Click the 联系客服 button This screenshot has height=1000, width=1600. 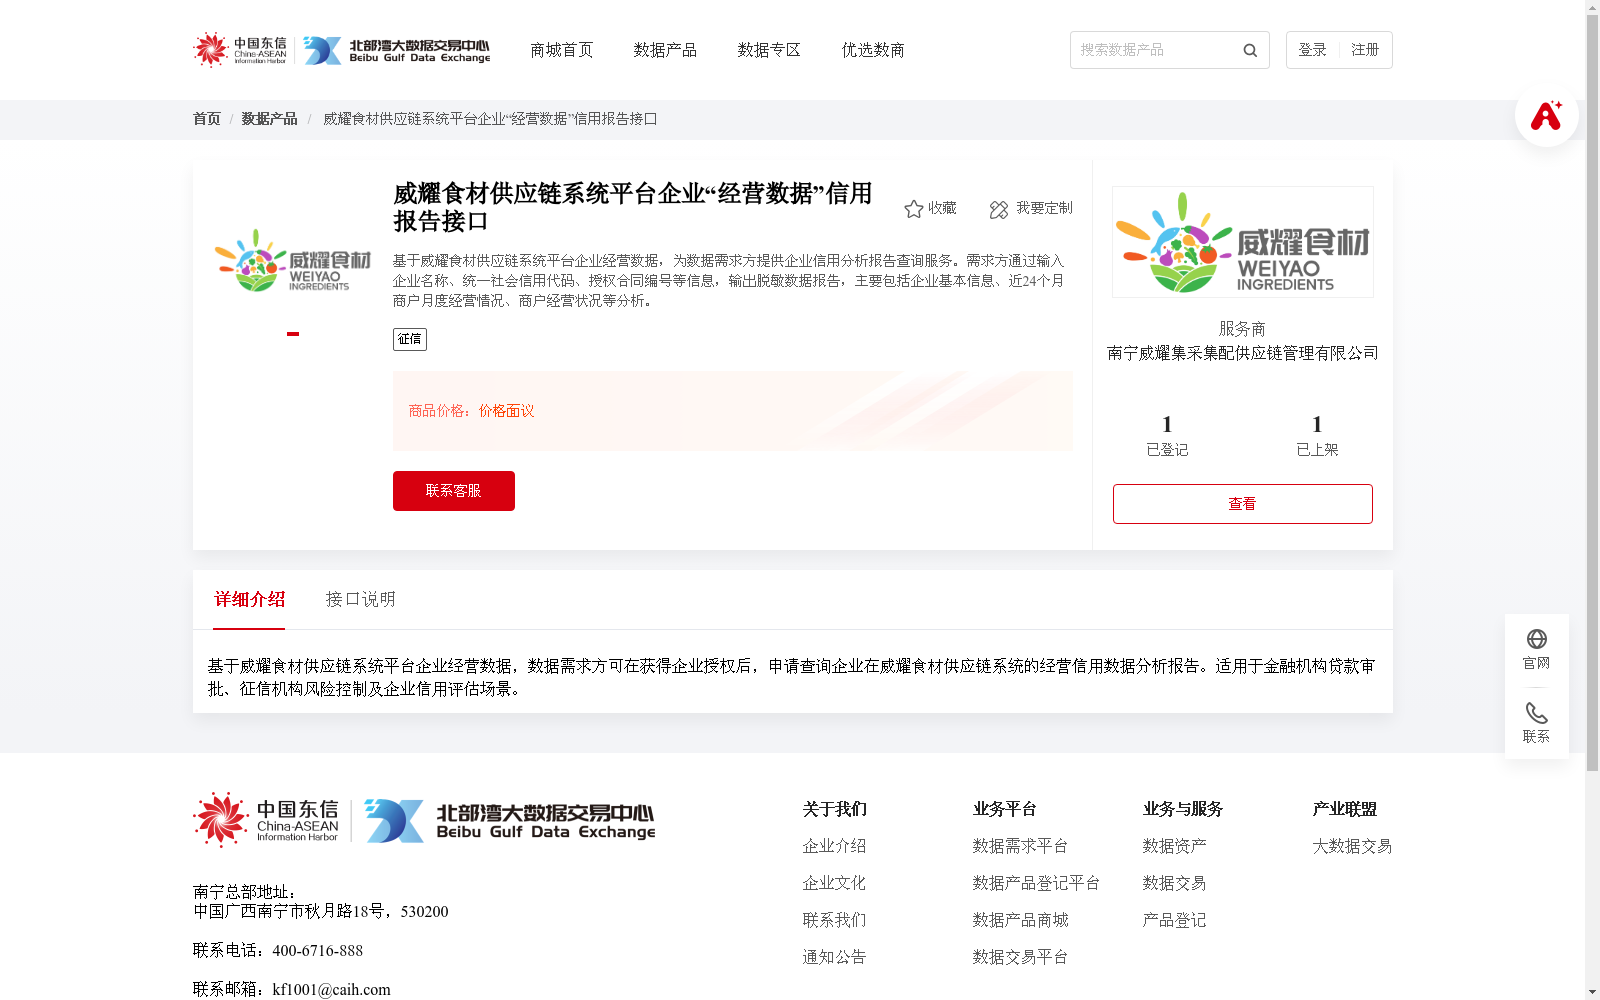[454, 491]
